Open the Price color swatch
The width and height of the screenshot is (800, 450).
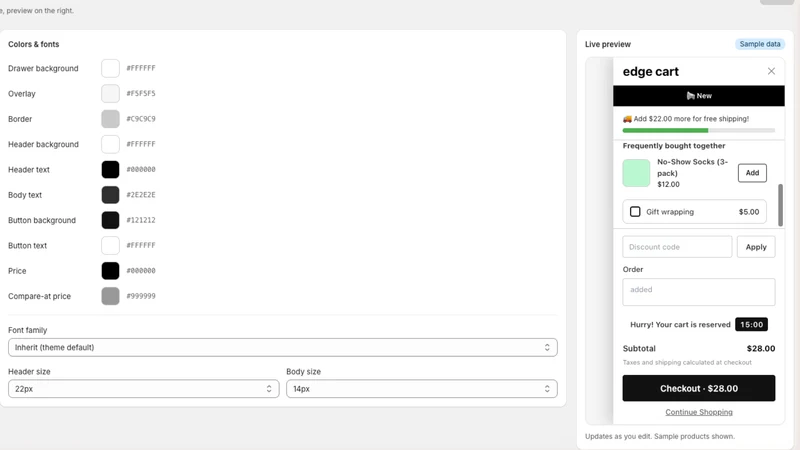110,271
